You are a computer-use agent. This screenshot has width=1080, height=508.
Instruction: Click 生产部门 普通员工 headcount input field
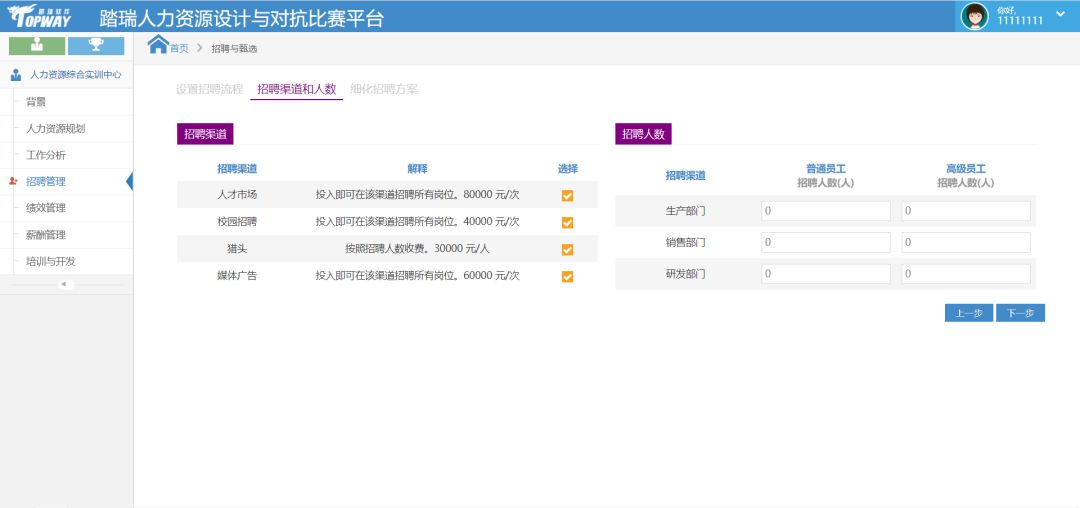point(825,211)
